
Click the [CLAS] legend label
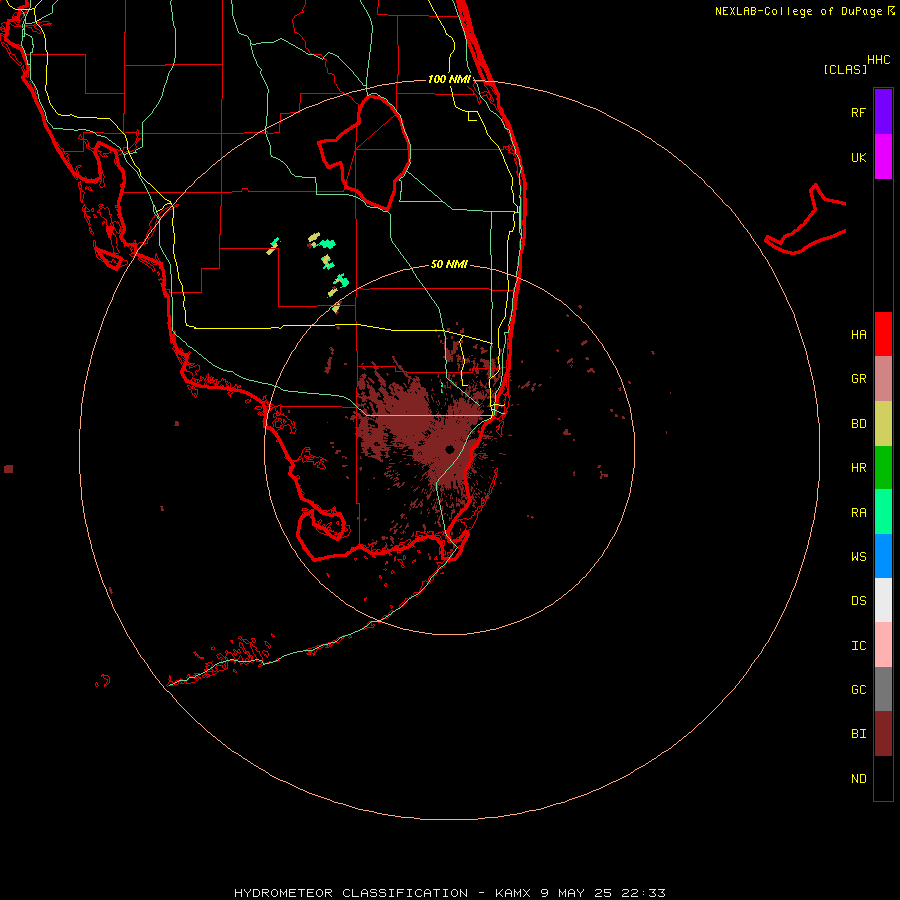845,69
